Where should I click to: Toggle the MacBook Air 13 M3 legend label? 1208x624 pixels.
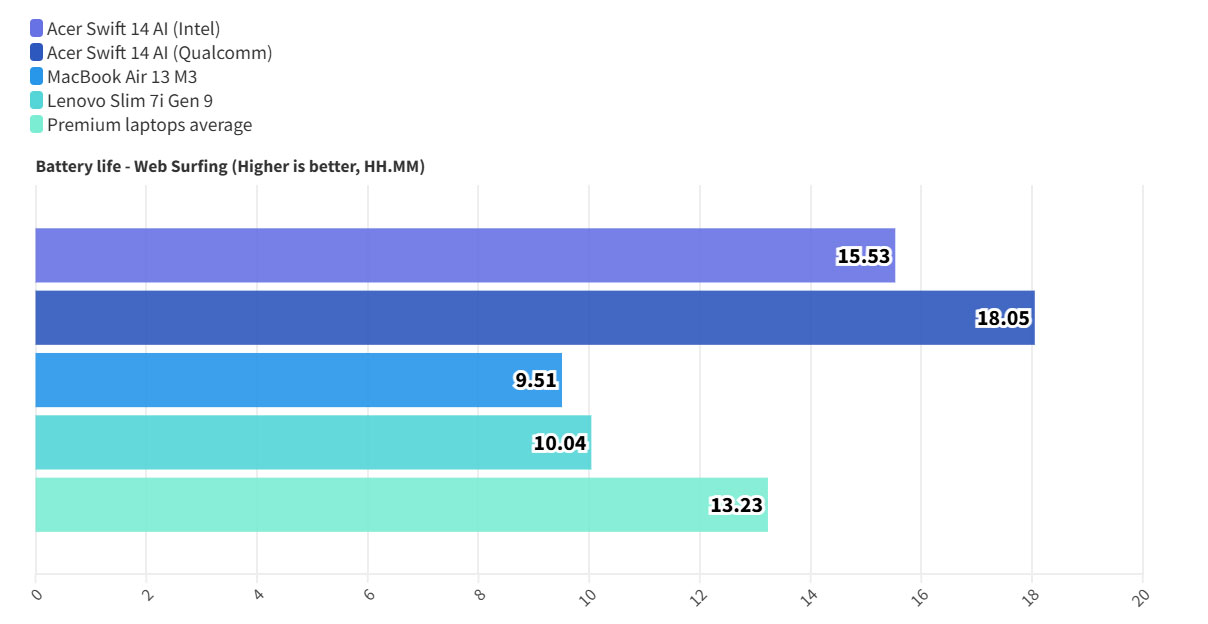pyautogui.click(x=122, y=76)
